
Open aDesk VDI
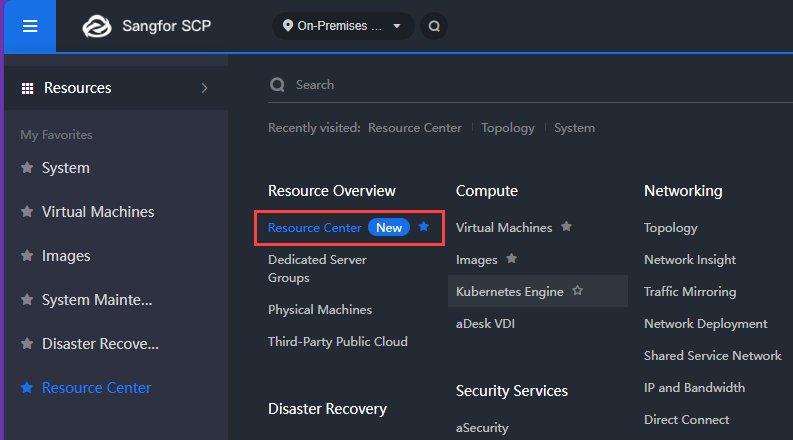pyautogui.click(x=486, y=324)
